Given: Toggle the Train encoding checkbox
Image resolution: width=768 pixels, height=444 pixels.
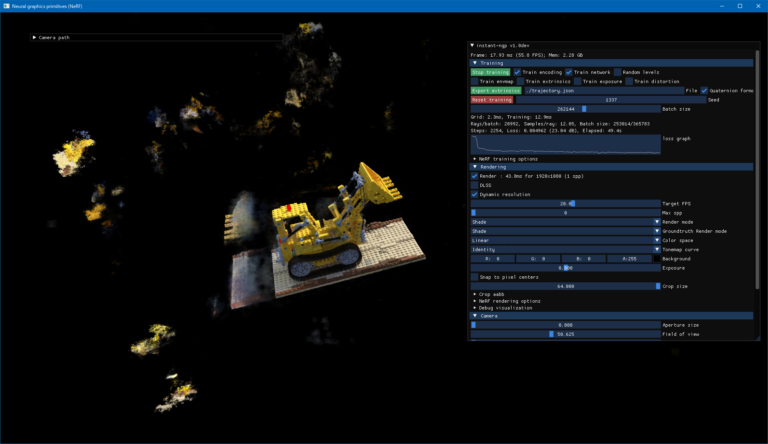Looking at the screenshot, I should [x=517, y=72].
